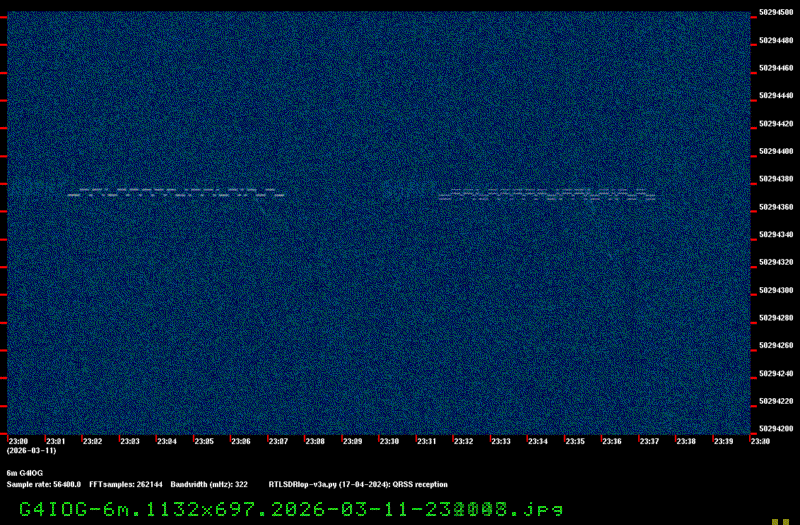The width and height of the screenshot is (800, 525).
Task: Click the 'Bandwidth (mHz): 322' text
Action: point(209,484)
